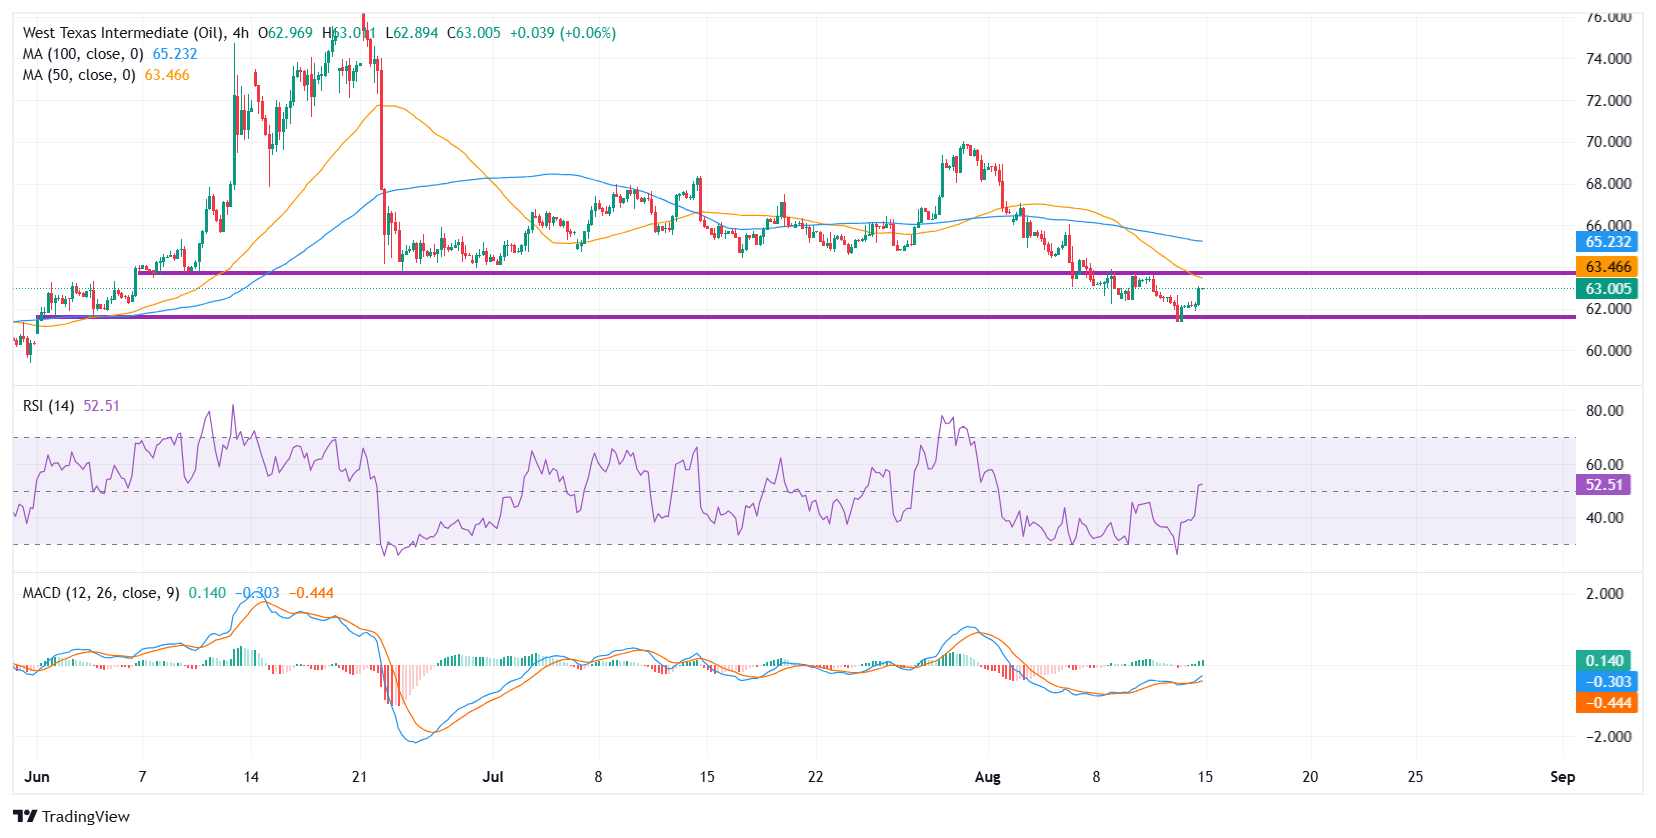This screenshot has width=1656, height=838.
Task: Click the orange -0.444 signal value tag
Action: (x=1606, y=703)
